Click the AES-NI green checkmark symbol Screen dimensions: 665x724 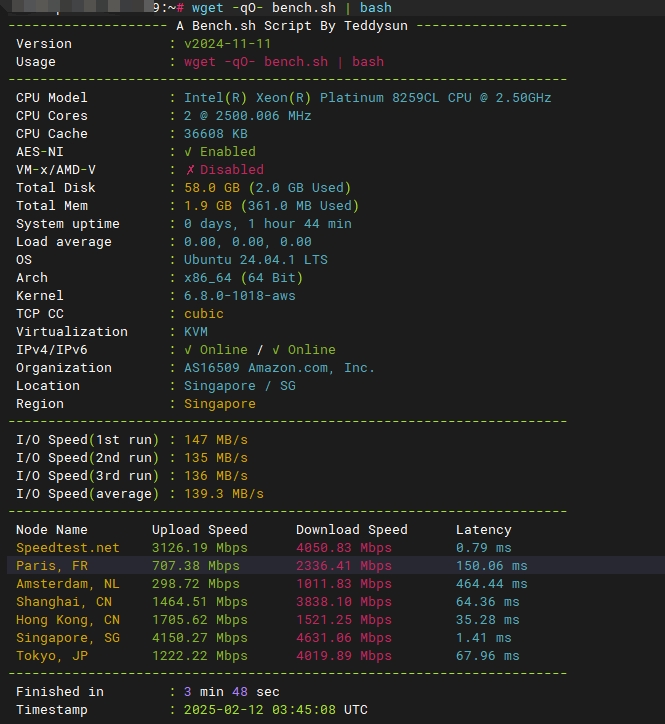[x=188, y=152]
